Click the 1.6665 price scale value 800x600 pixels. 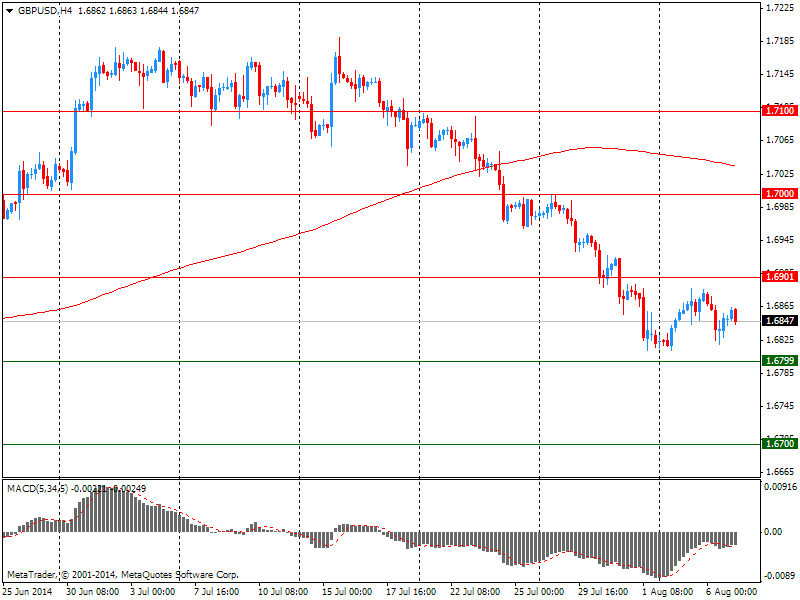pyautogui.click(x=781, y=472)
